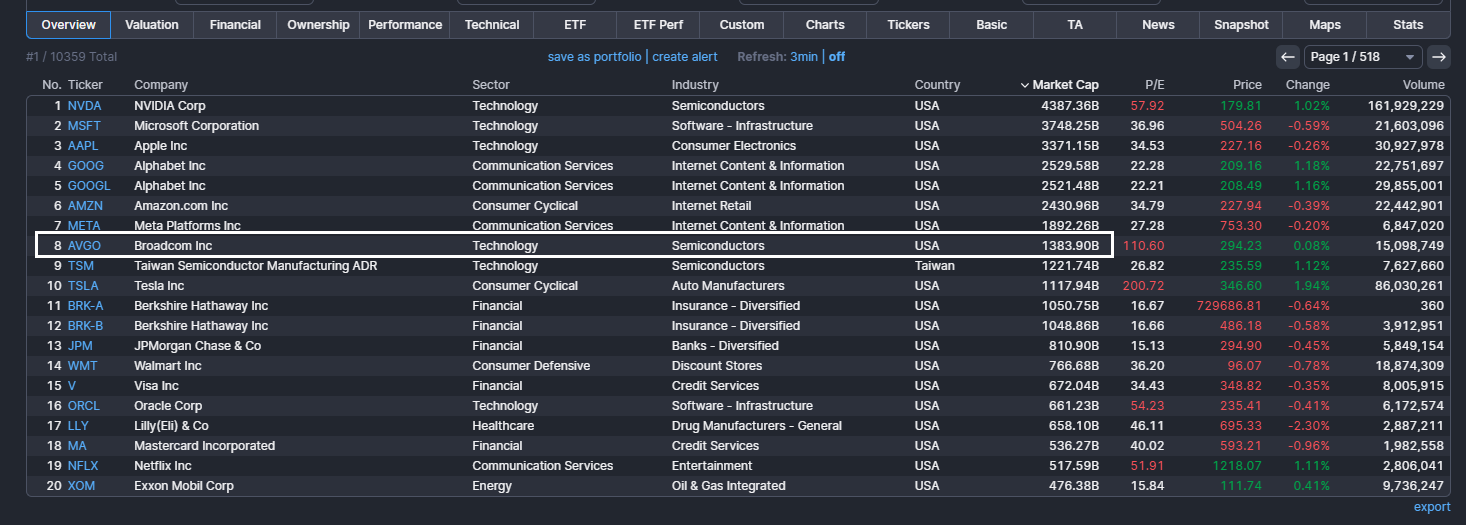Open the TSLA ticker link
Image resolution: width=1466 pixels, height=525 pixels.
tap(83, 285)
